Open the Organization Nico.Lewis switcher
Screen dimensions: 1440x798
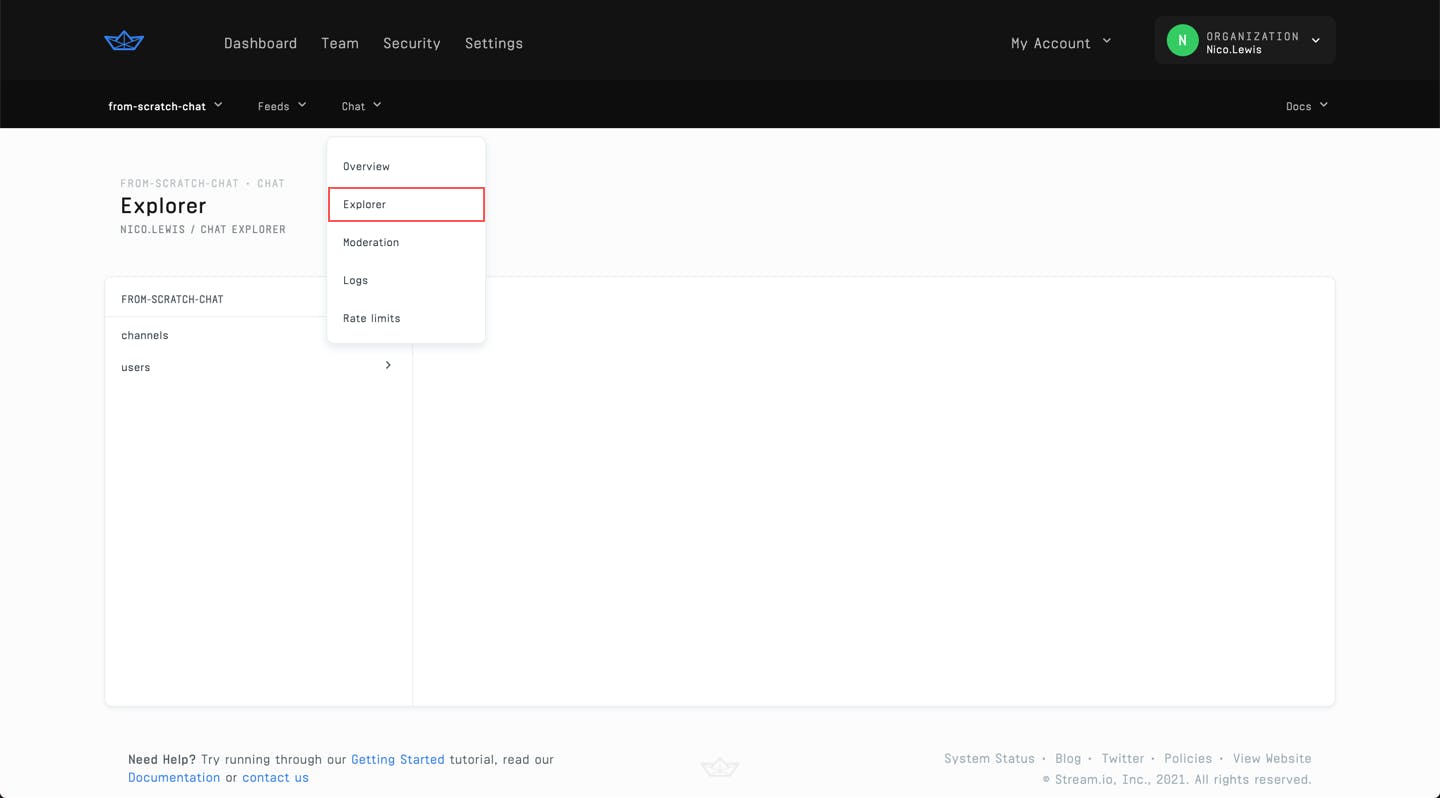pos(1245,41)
